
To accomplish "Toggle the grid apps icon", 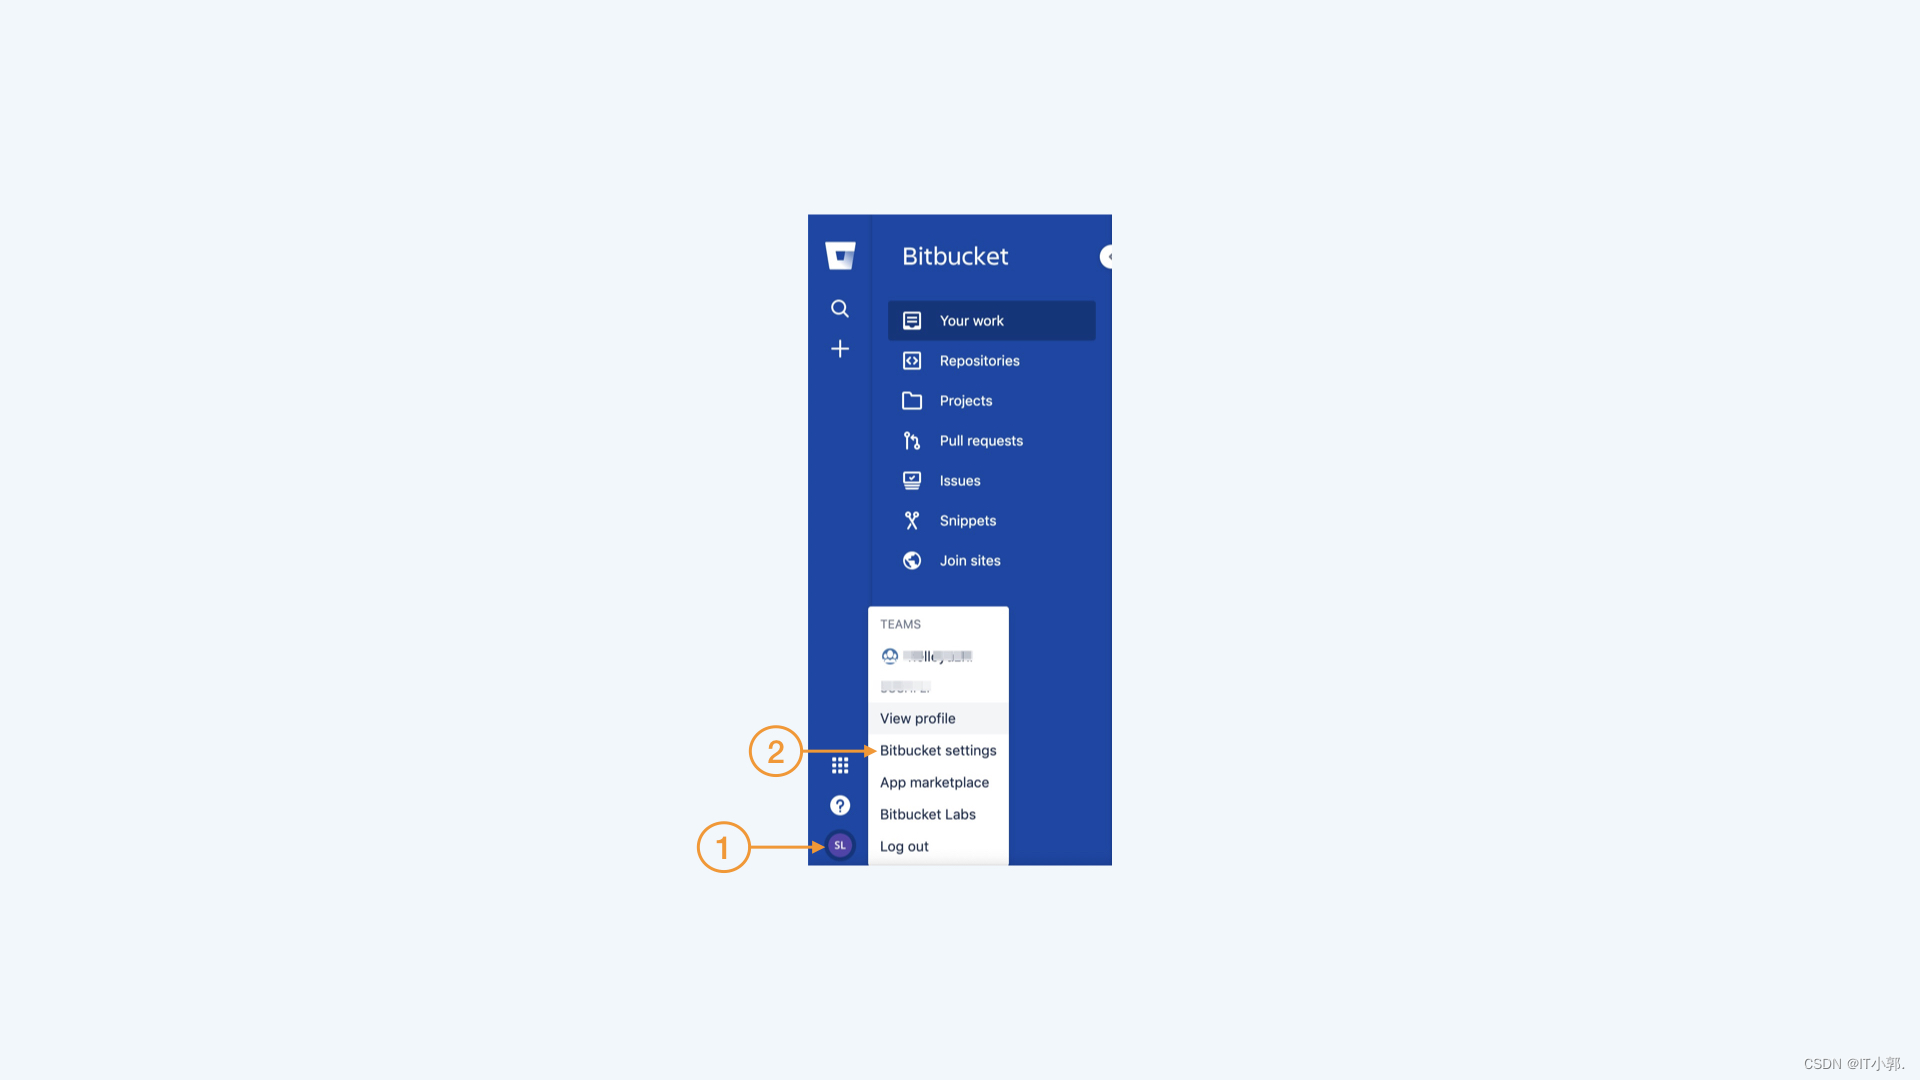I will tap(839, 765).
